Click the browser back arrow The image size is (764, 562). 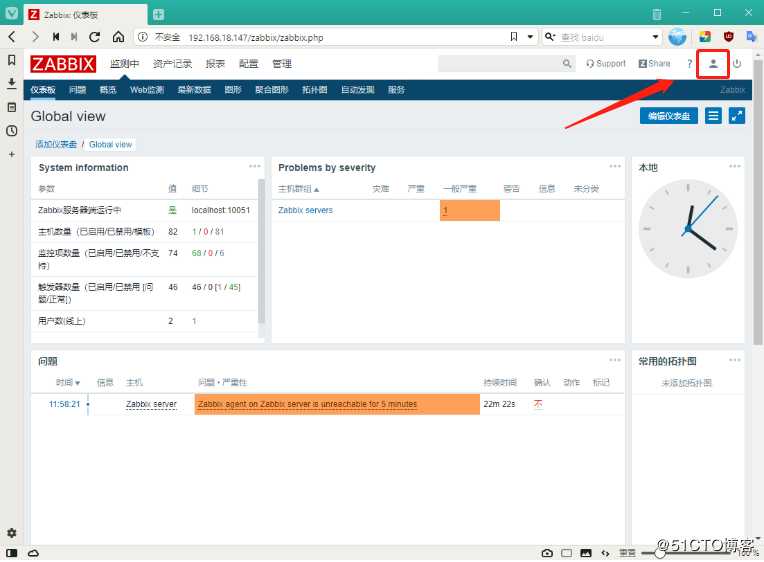click(12, 37)
